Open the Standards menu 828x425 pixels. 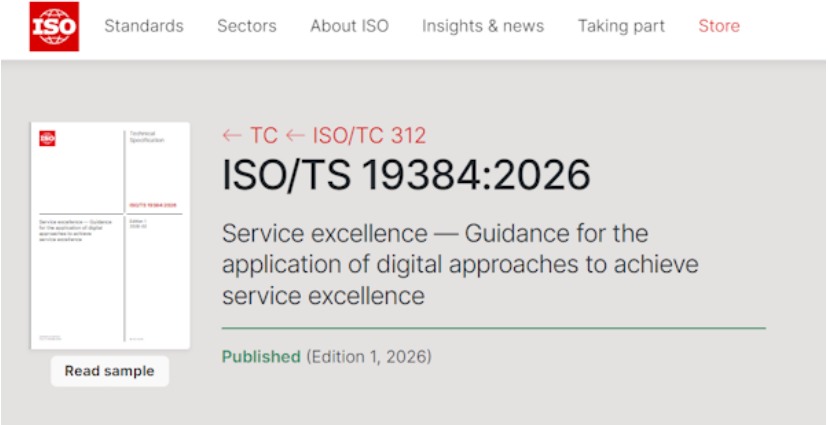(144, 26)
